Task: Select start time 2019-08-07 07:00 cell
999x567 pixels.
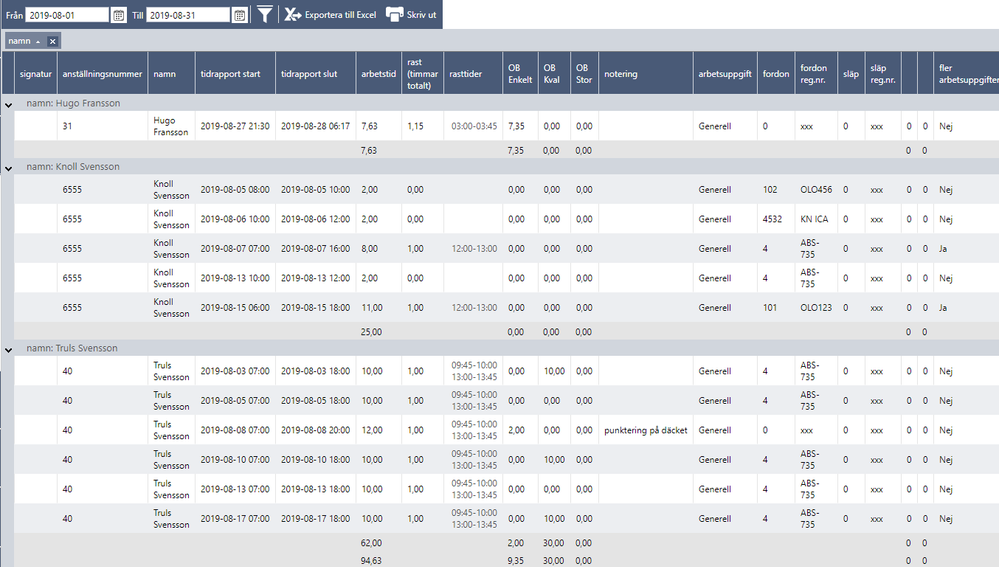Action: pos(235,248)
